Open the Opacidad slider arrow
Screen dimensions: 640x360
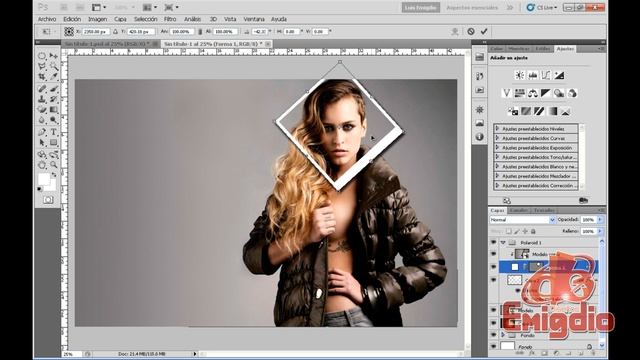[600, 220]
